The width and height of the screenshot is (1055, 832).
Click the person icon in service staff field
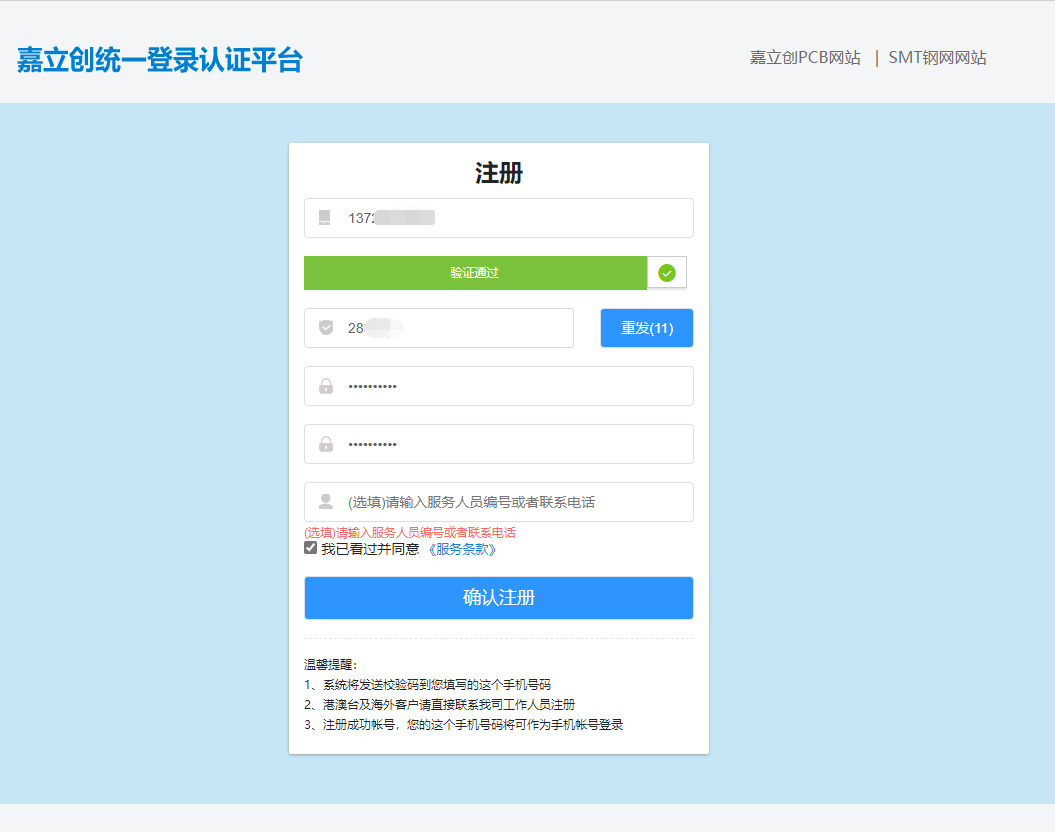tap(326, 502)
